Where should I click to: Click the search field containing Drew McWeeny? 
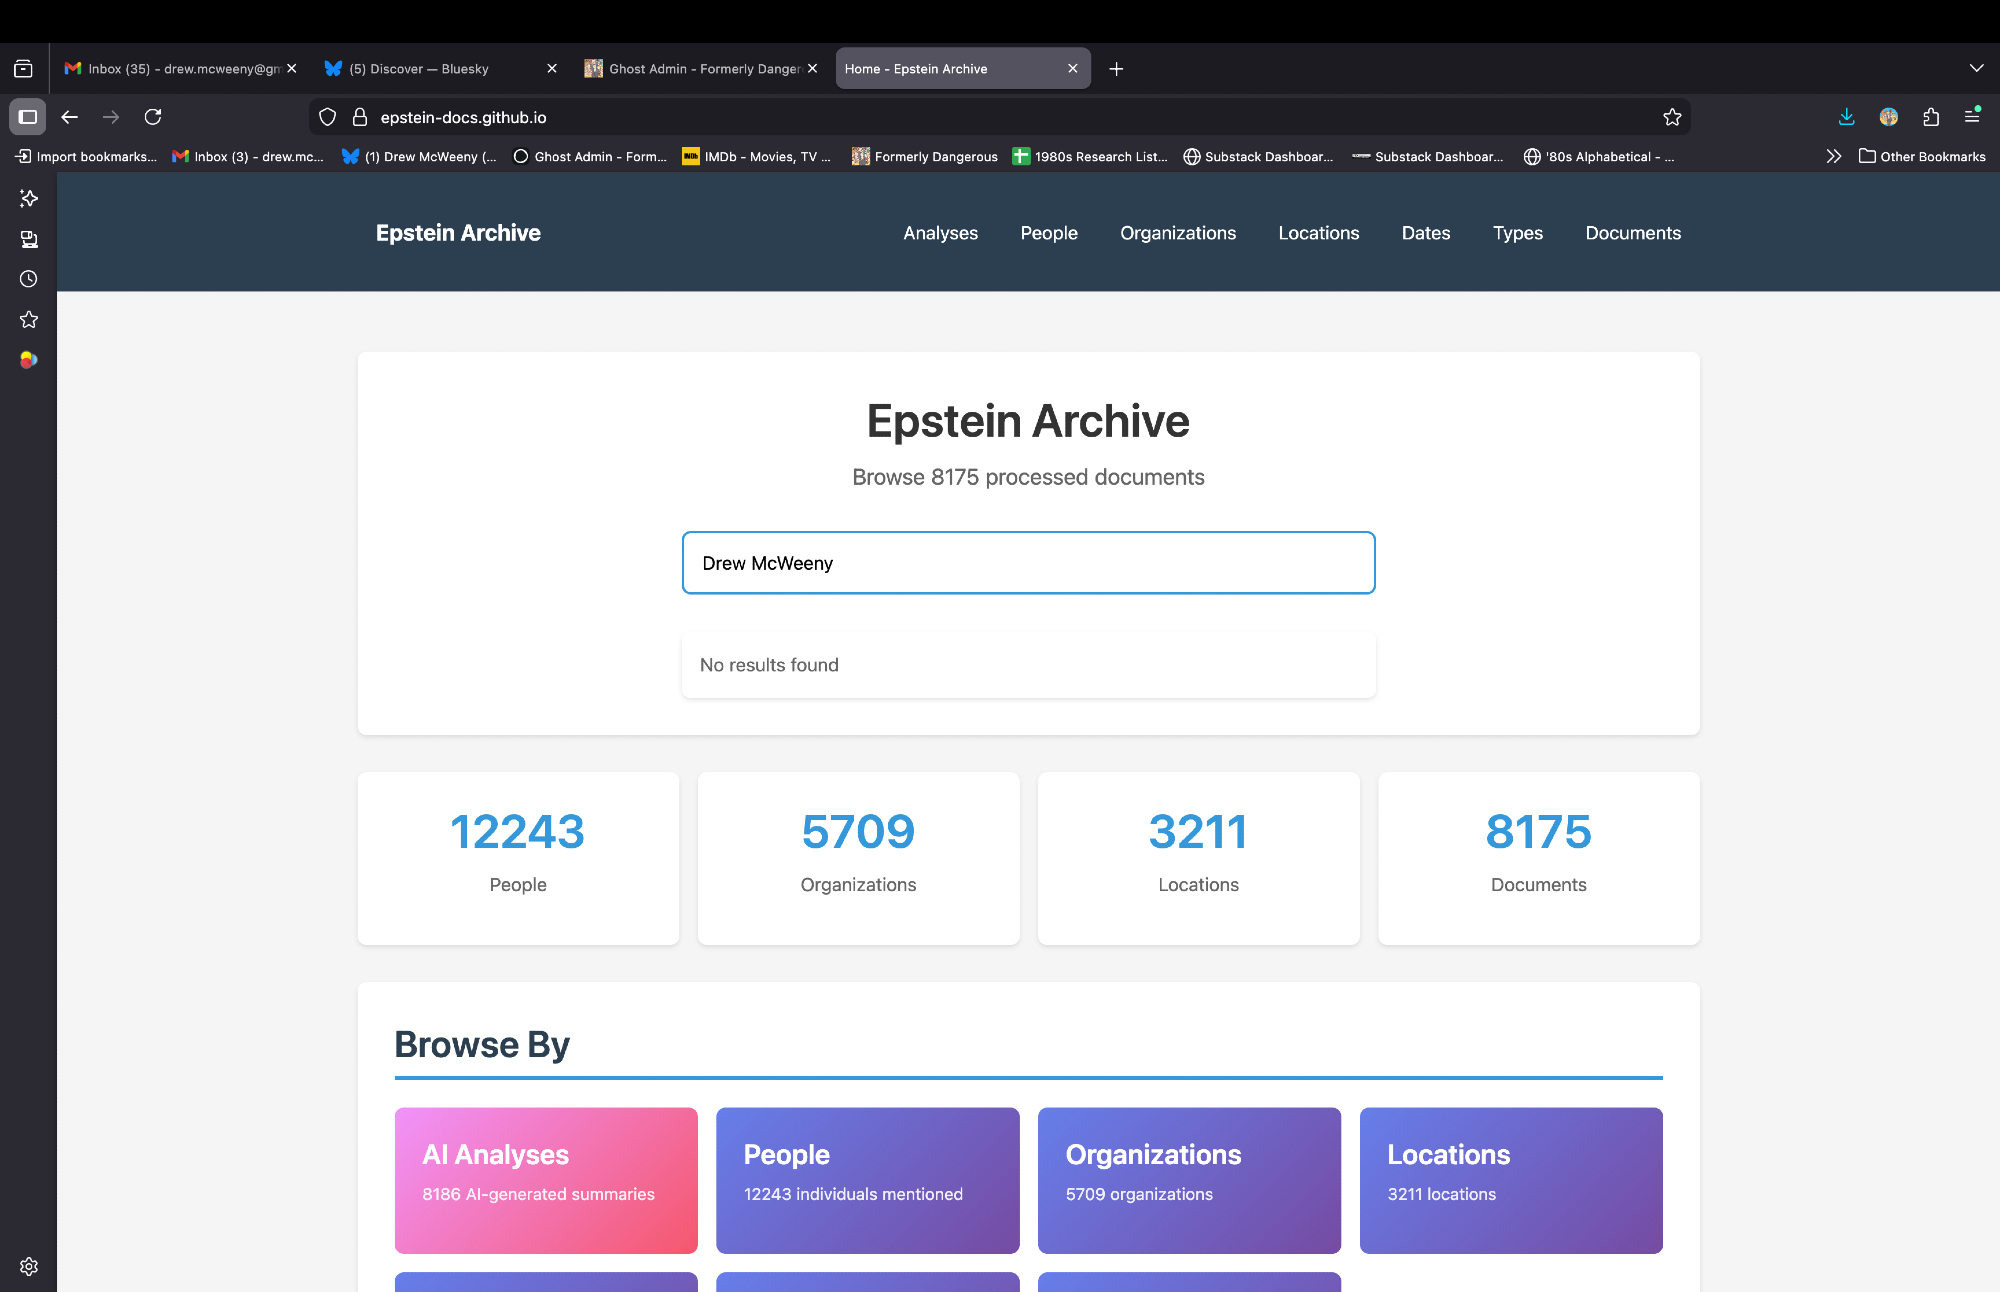(x=1028, y=563)
